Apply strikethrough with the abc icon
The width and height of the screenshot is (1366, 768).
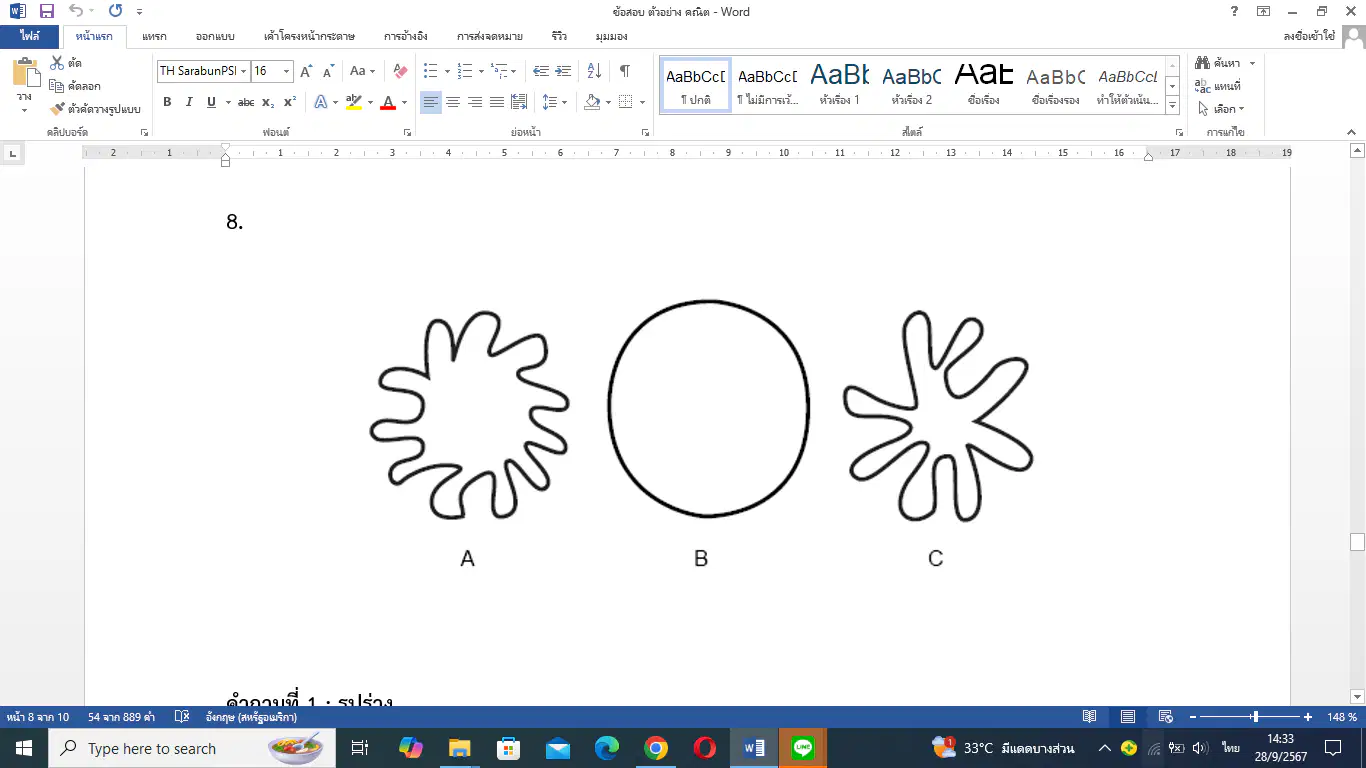click(x=246, y=102)
